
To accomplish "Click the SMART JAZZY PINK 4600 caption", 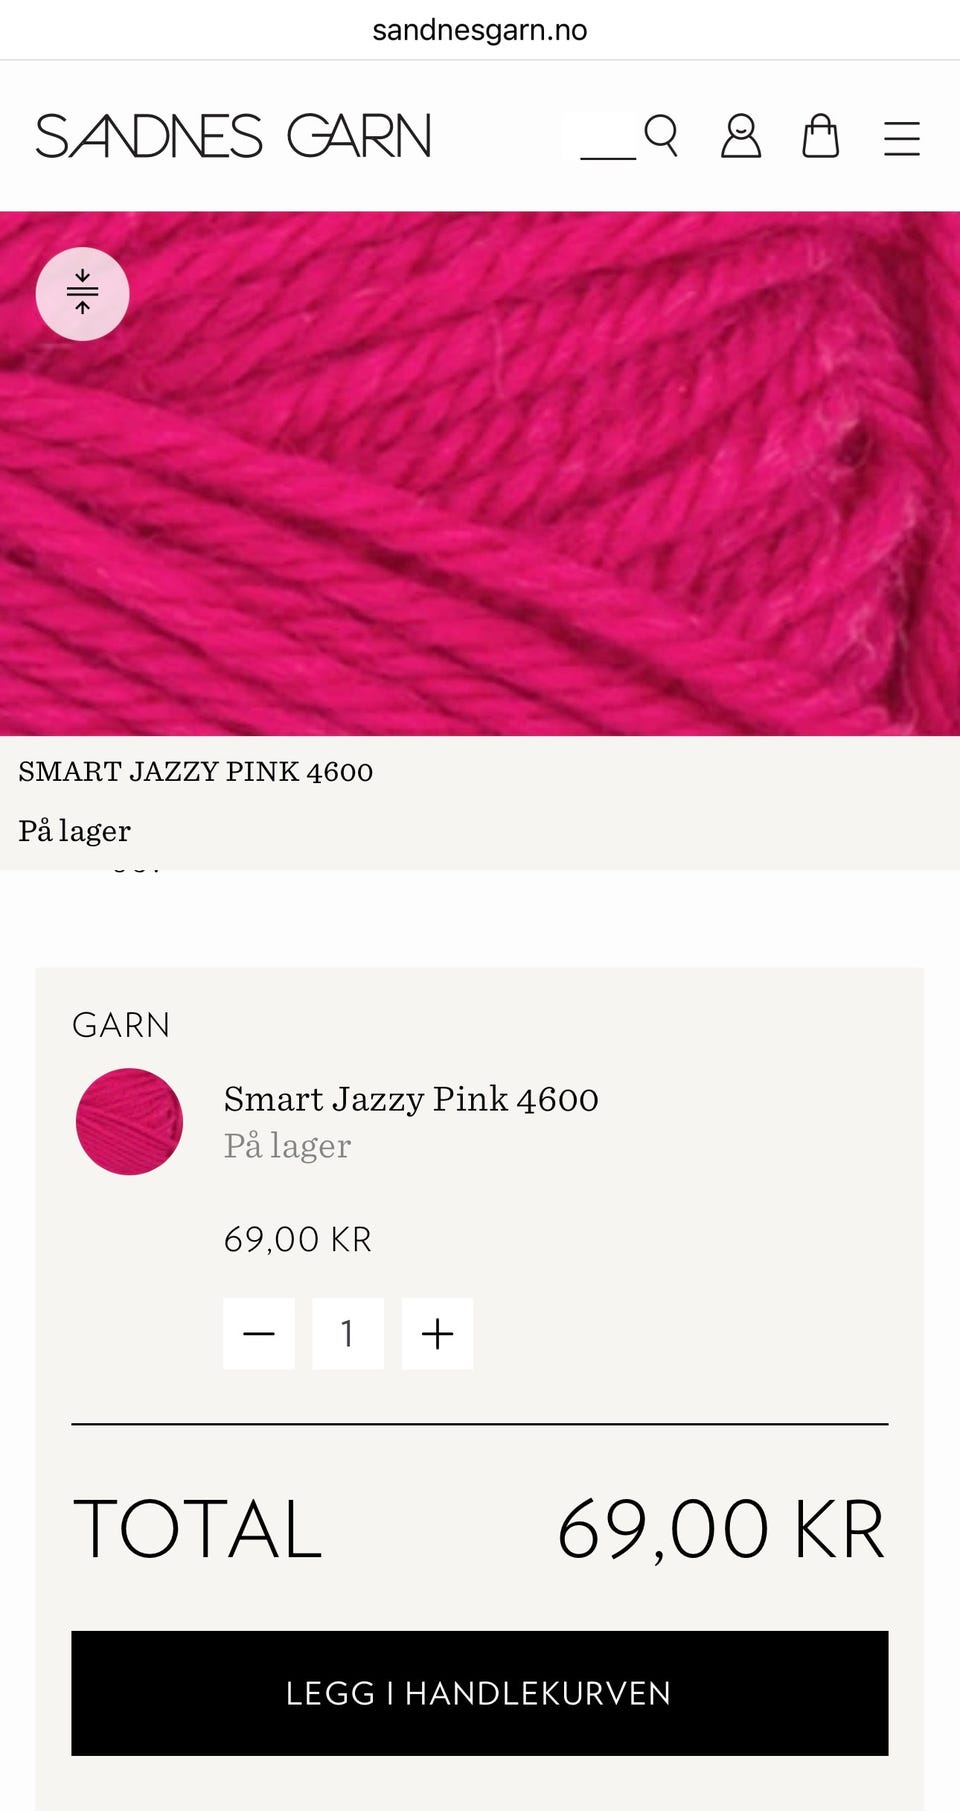I will [x=196, y=771].
